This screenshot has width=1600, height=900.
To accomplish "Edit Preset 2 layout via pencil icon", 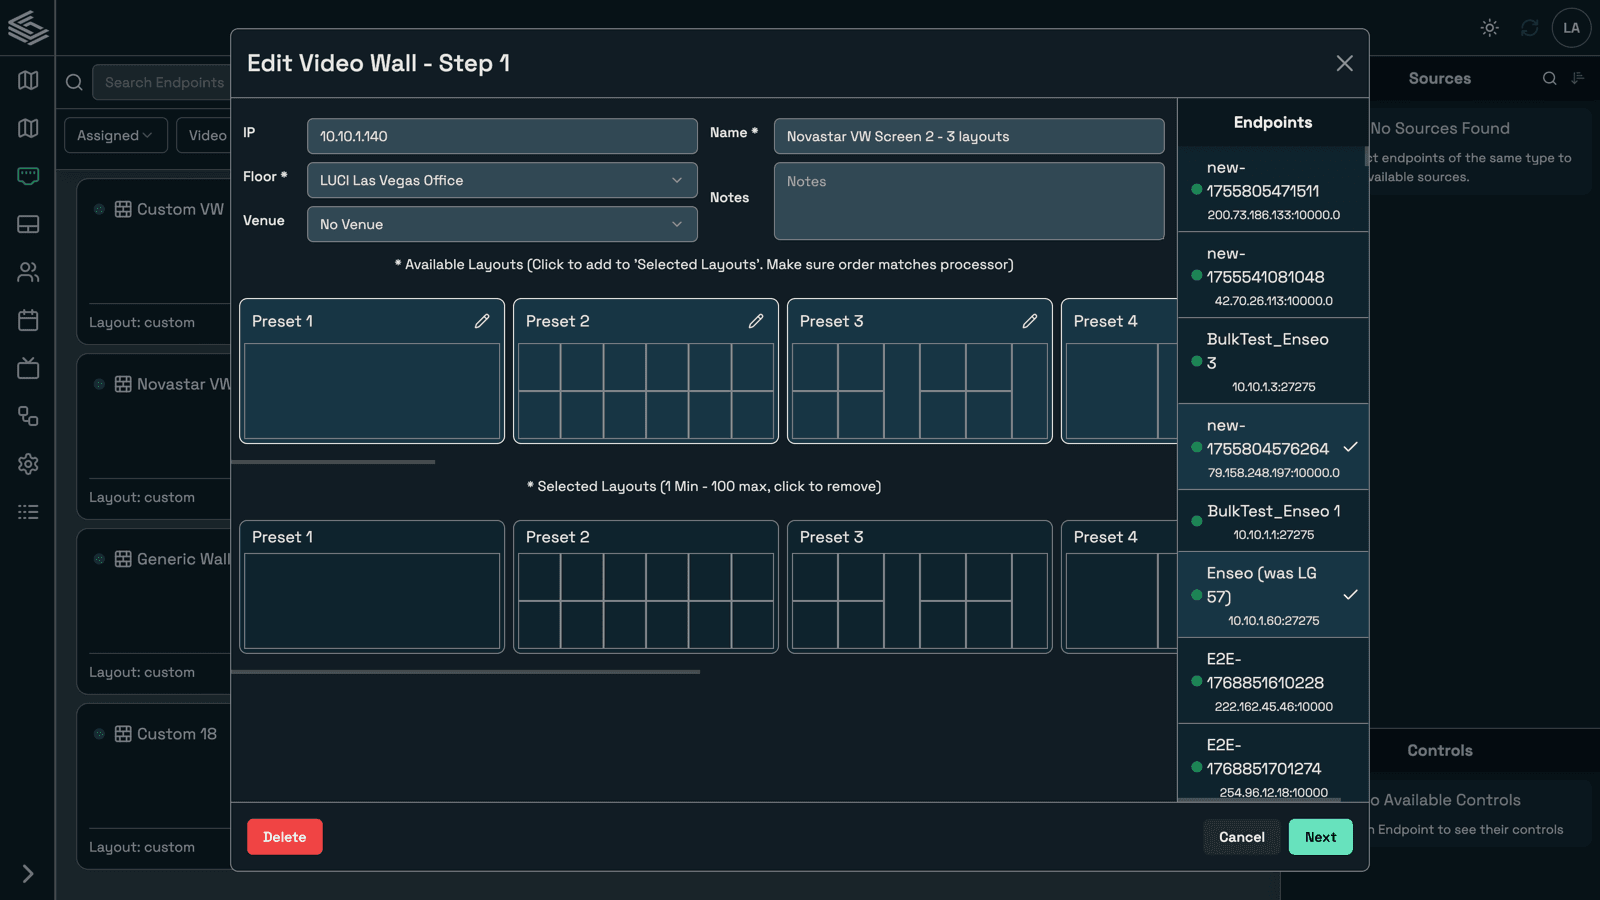I will (756, 321).
